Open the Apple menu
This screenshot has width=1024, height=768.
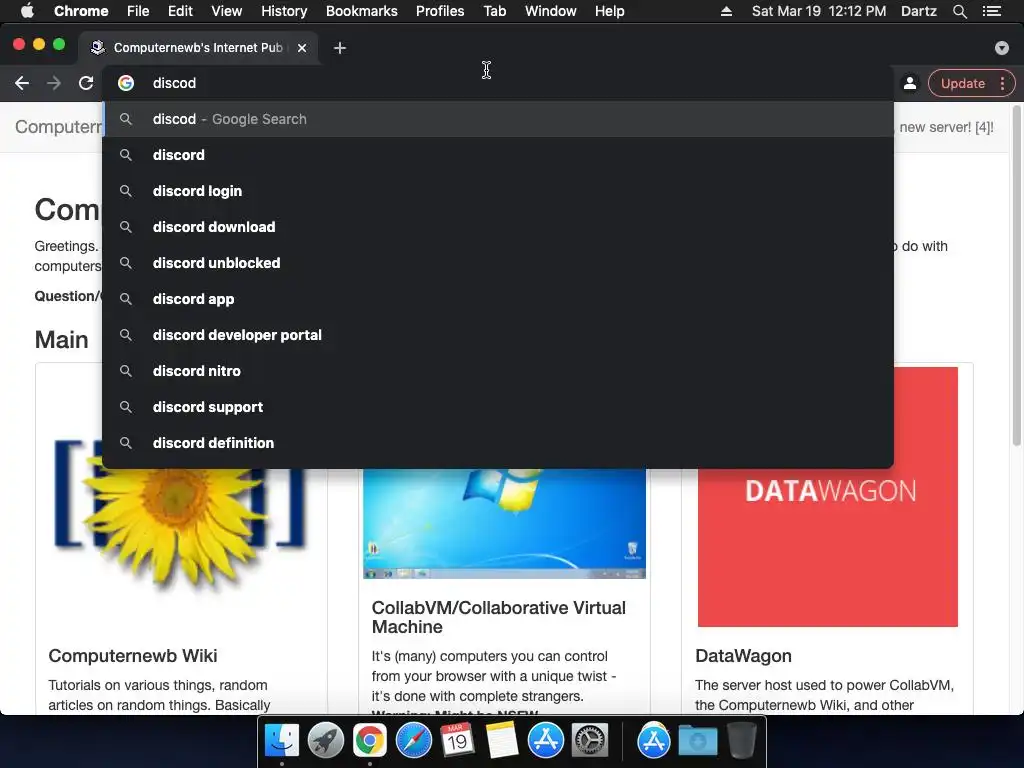pos(27,11)
